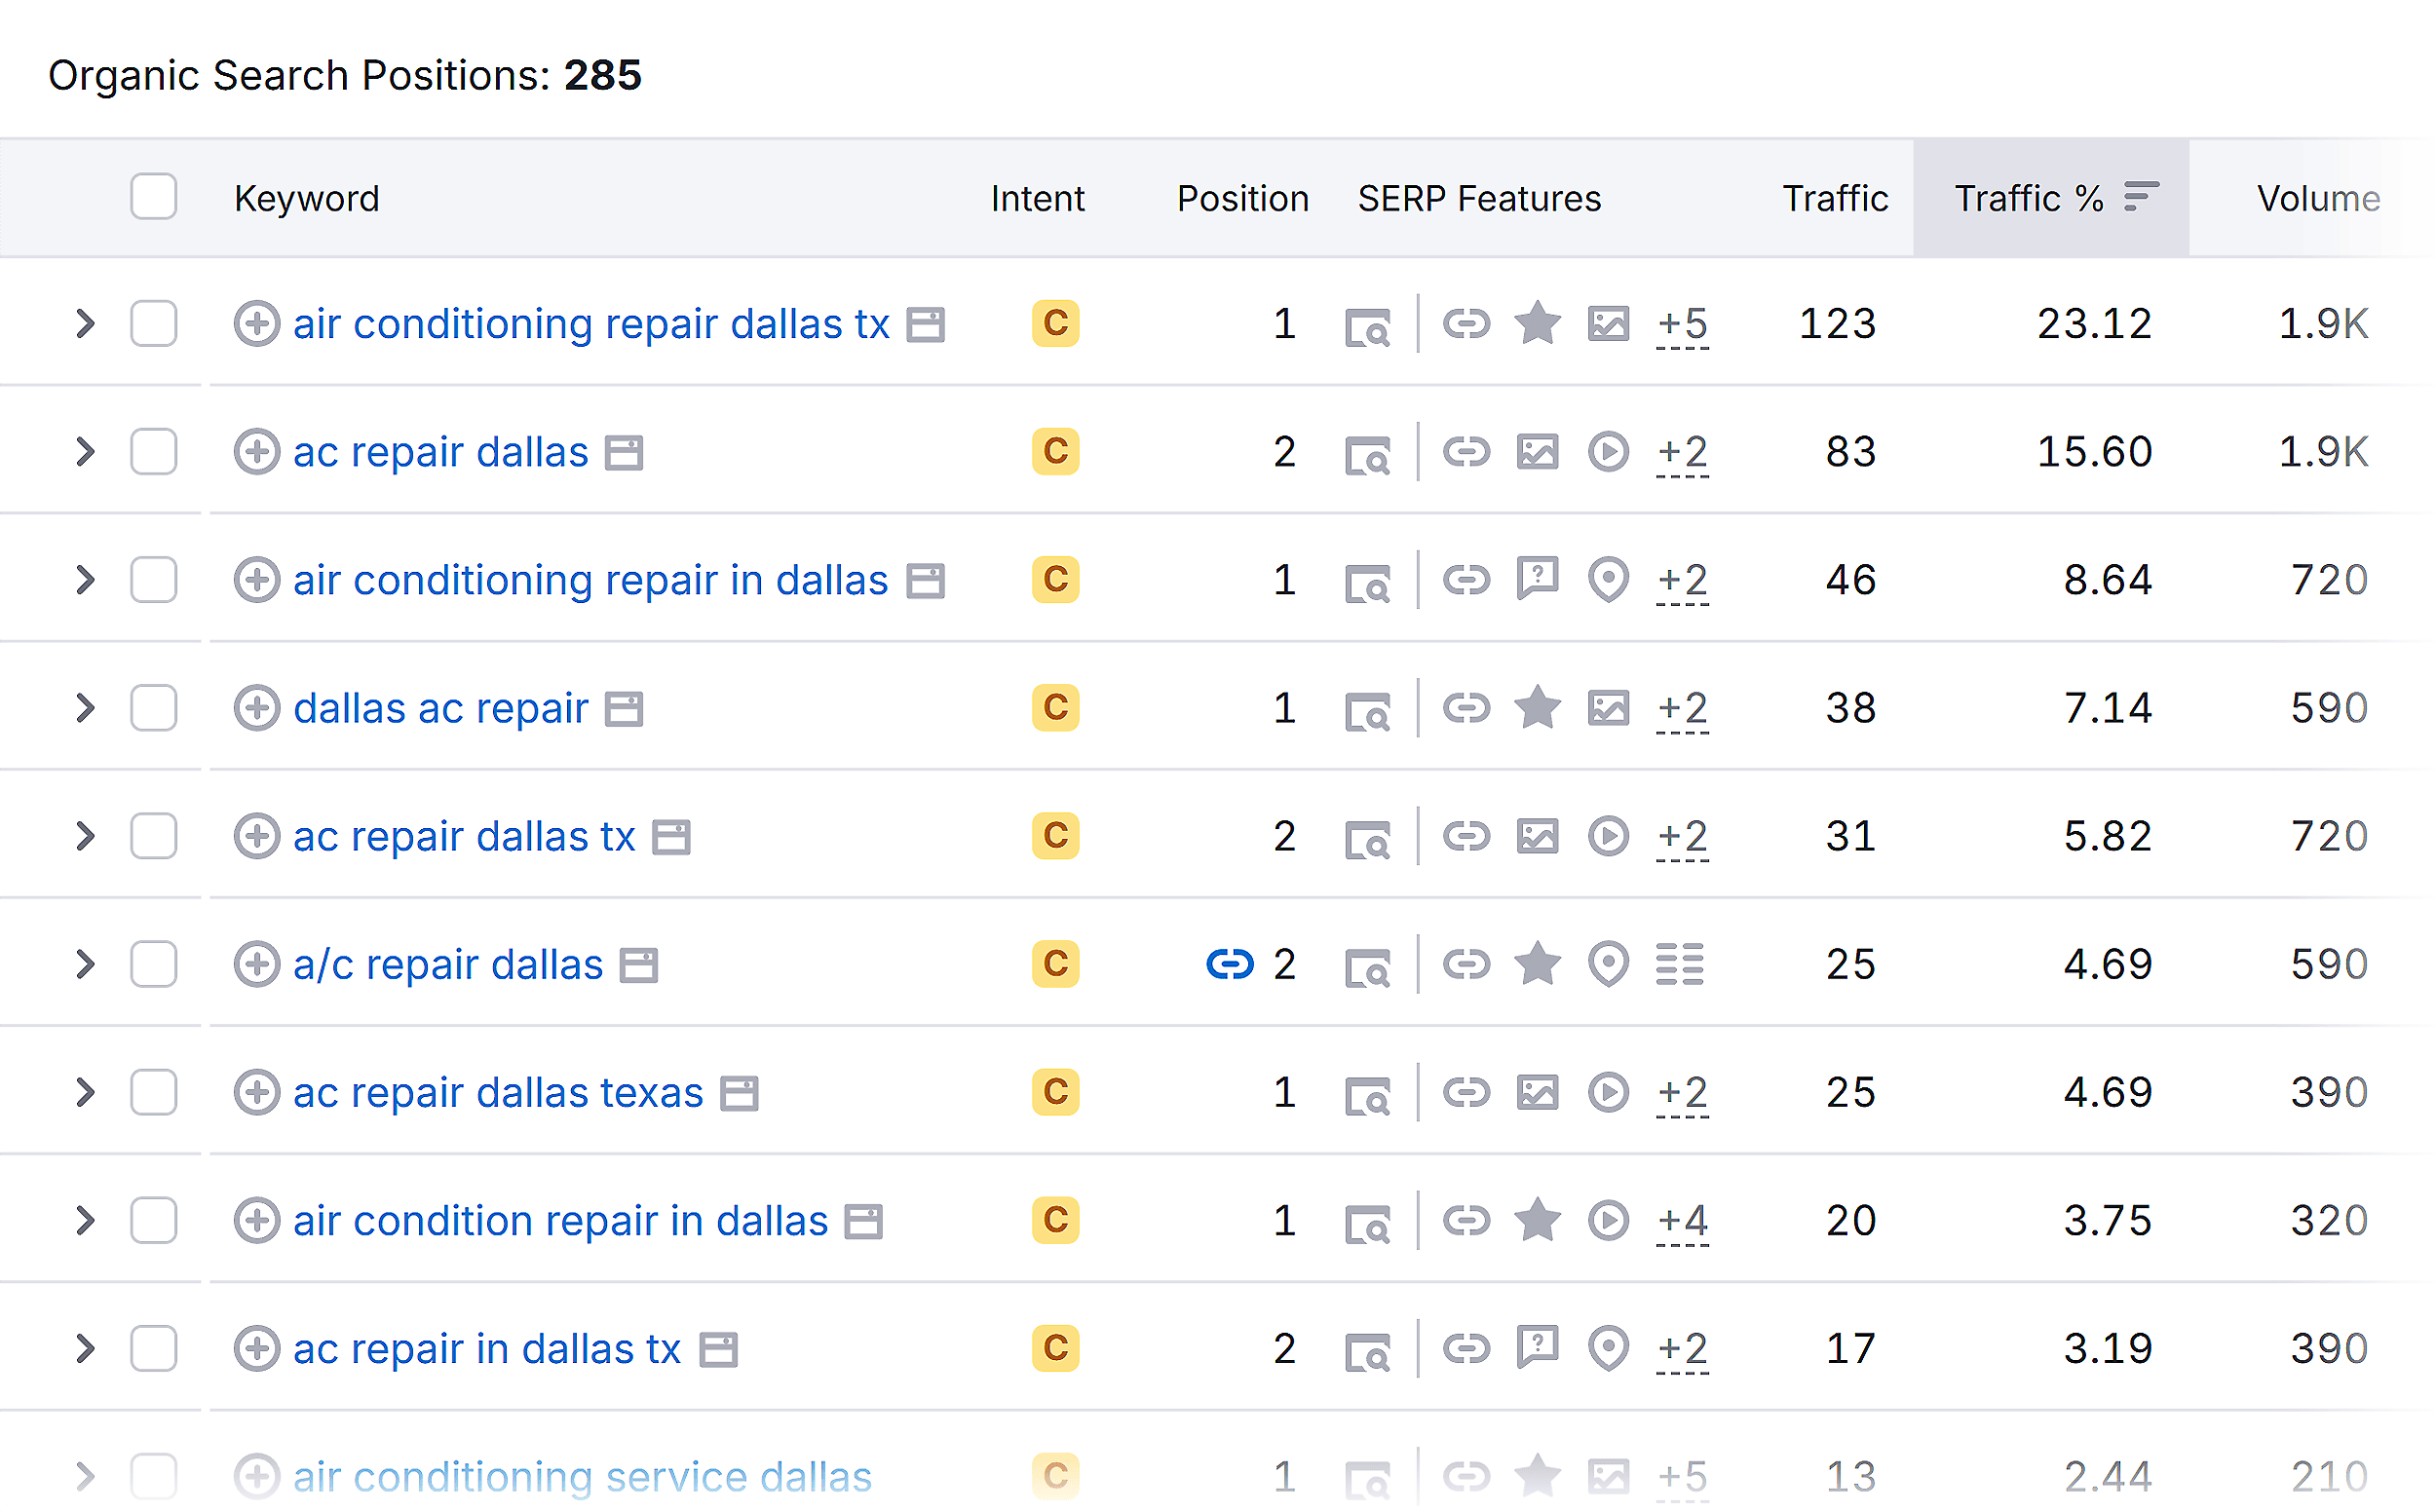Expand the 'air conditioning repair in dallas' row
The width and height of the screenshot is (2436, 1512).
(x=86, y=580)
